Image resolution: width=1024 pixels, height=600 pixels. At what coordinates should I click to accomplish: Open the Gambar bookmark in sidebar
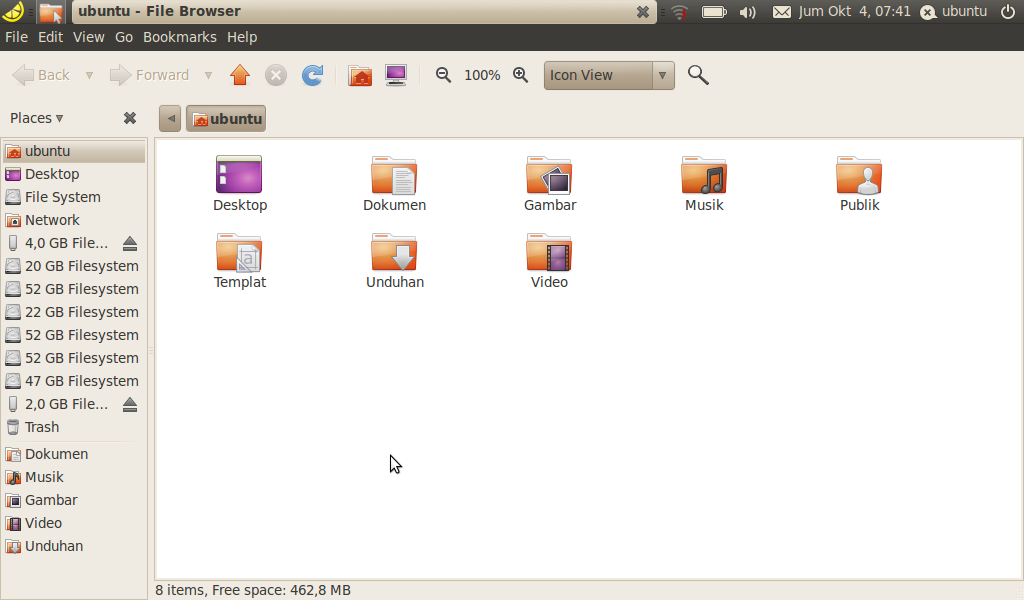point(74,500)
